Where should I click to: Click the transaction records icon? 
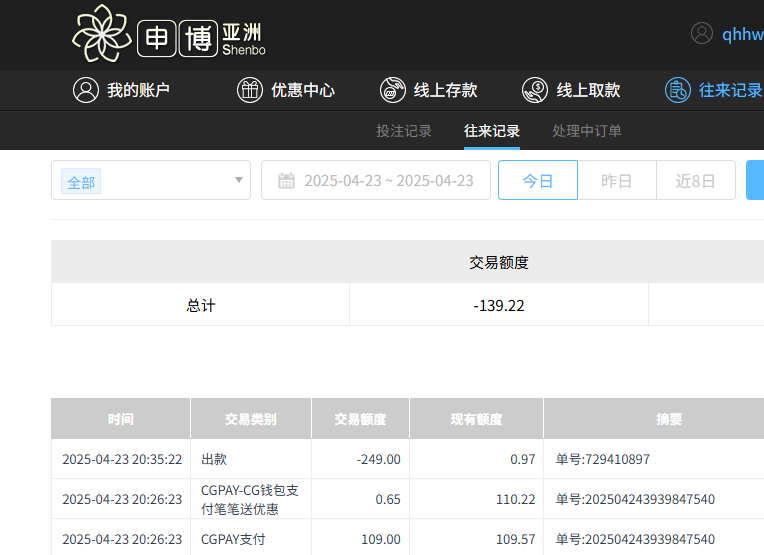pyautogui.click(x=678, y=90)
